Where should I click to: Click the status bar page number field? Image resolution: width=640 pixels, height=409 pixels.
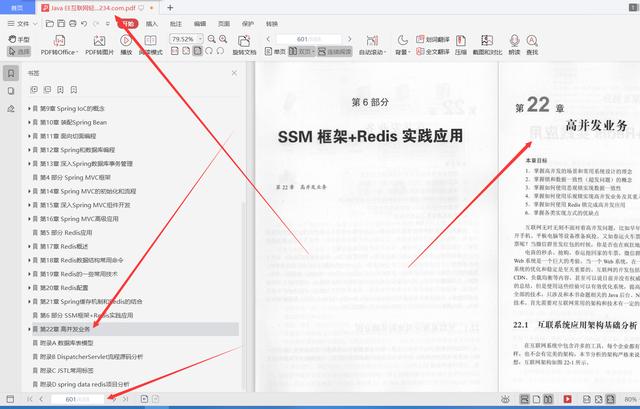(78, 399)
